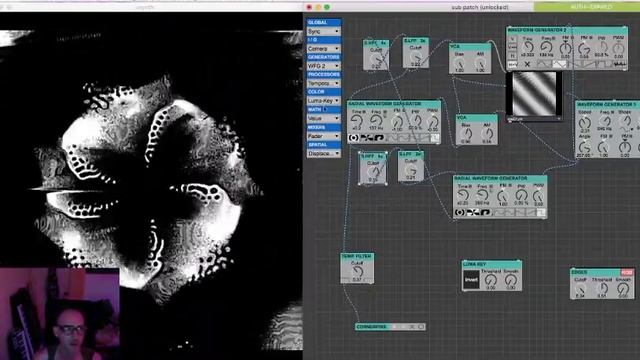Open the Sync dropdown under Global

tap(324, 31)
